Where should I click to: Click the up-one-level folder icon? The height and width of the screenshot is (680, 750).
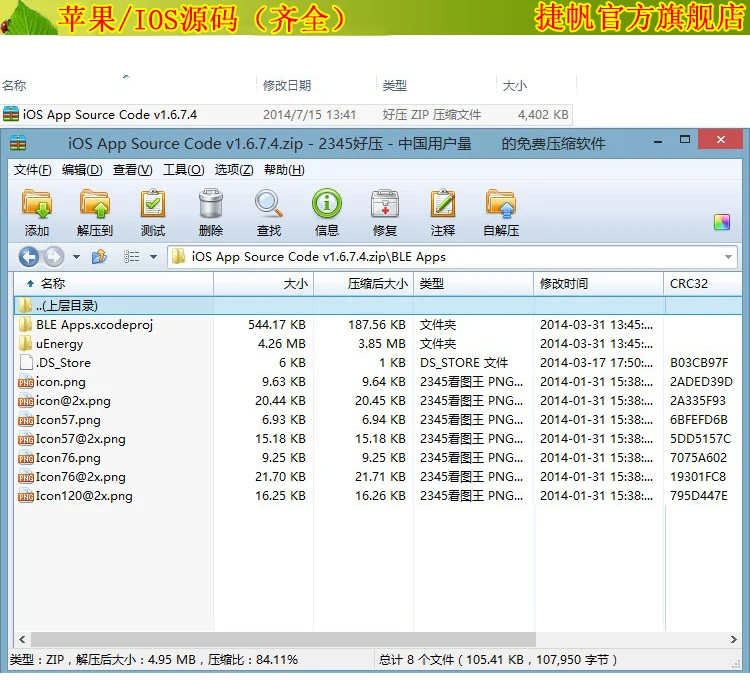(99, 257)
